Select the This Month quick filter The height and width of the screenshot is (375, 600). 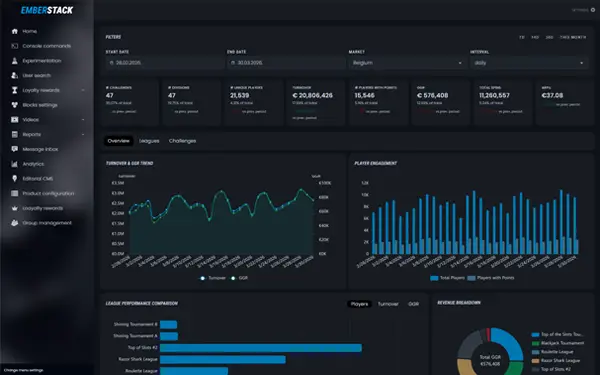click(x=573, y=38)
